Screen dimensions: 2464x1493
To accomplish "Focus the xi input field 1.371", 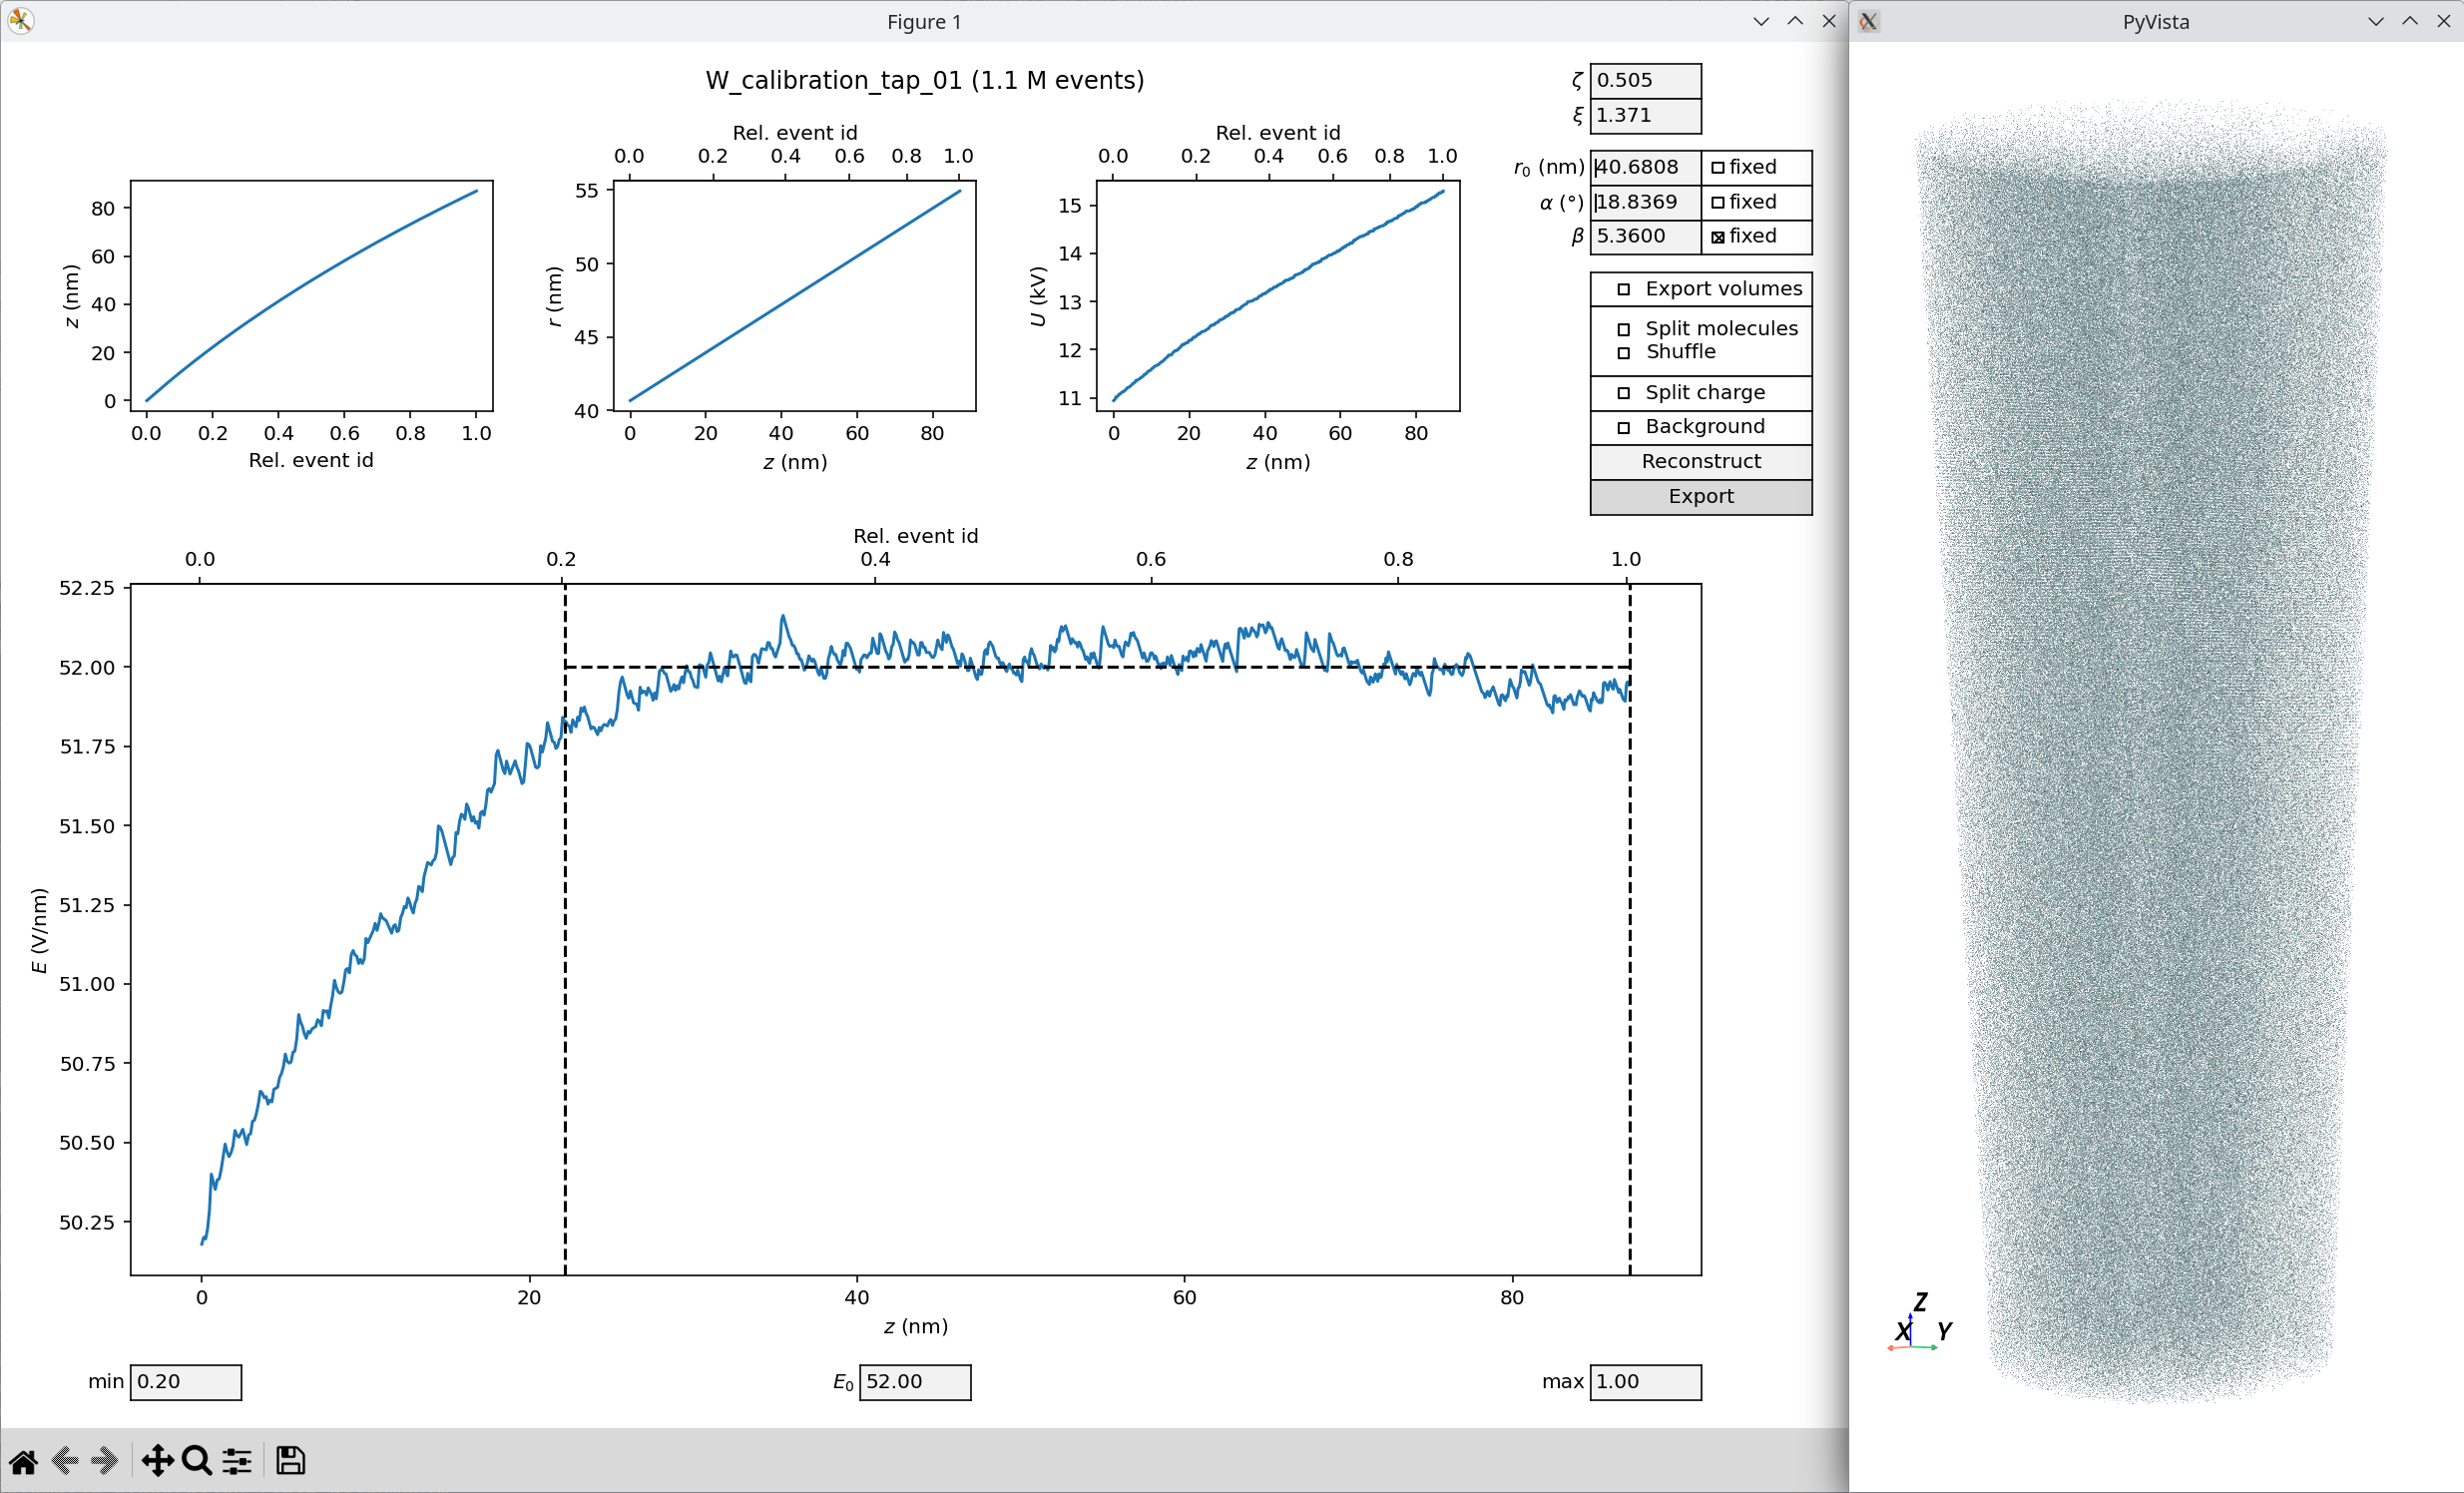I will coord(1646,116).
